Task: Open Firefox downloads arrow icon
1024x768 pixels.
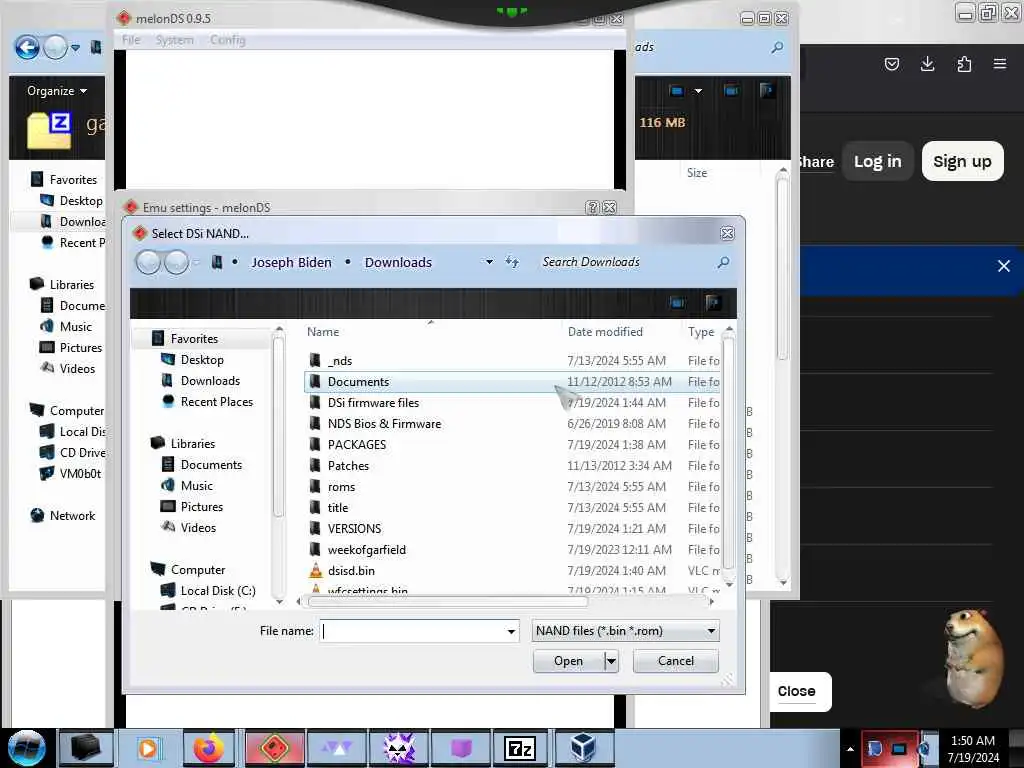Action: pos(927,63)
